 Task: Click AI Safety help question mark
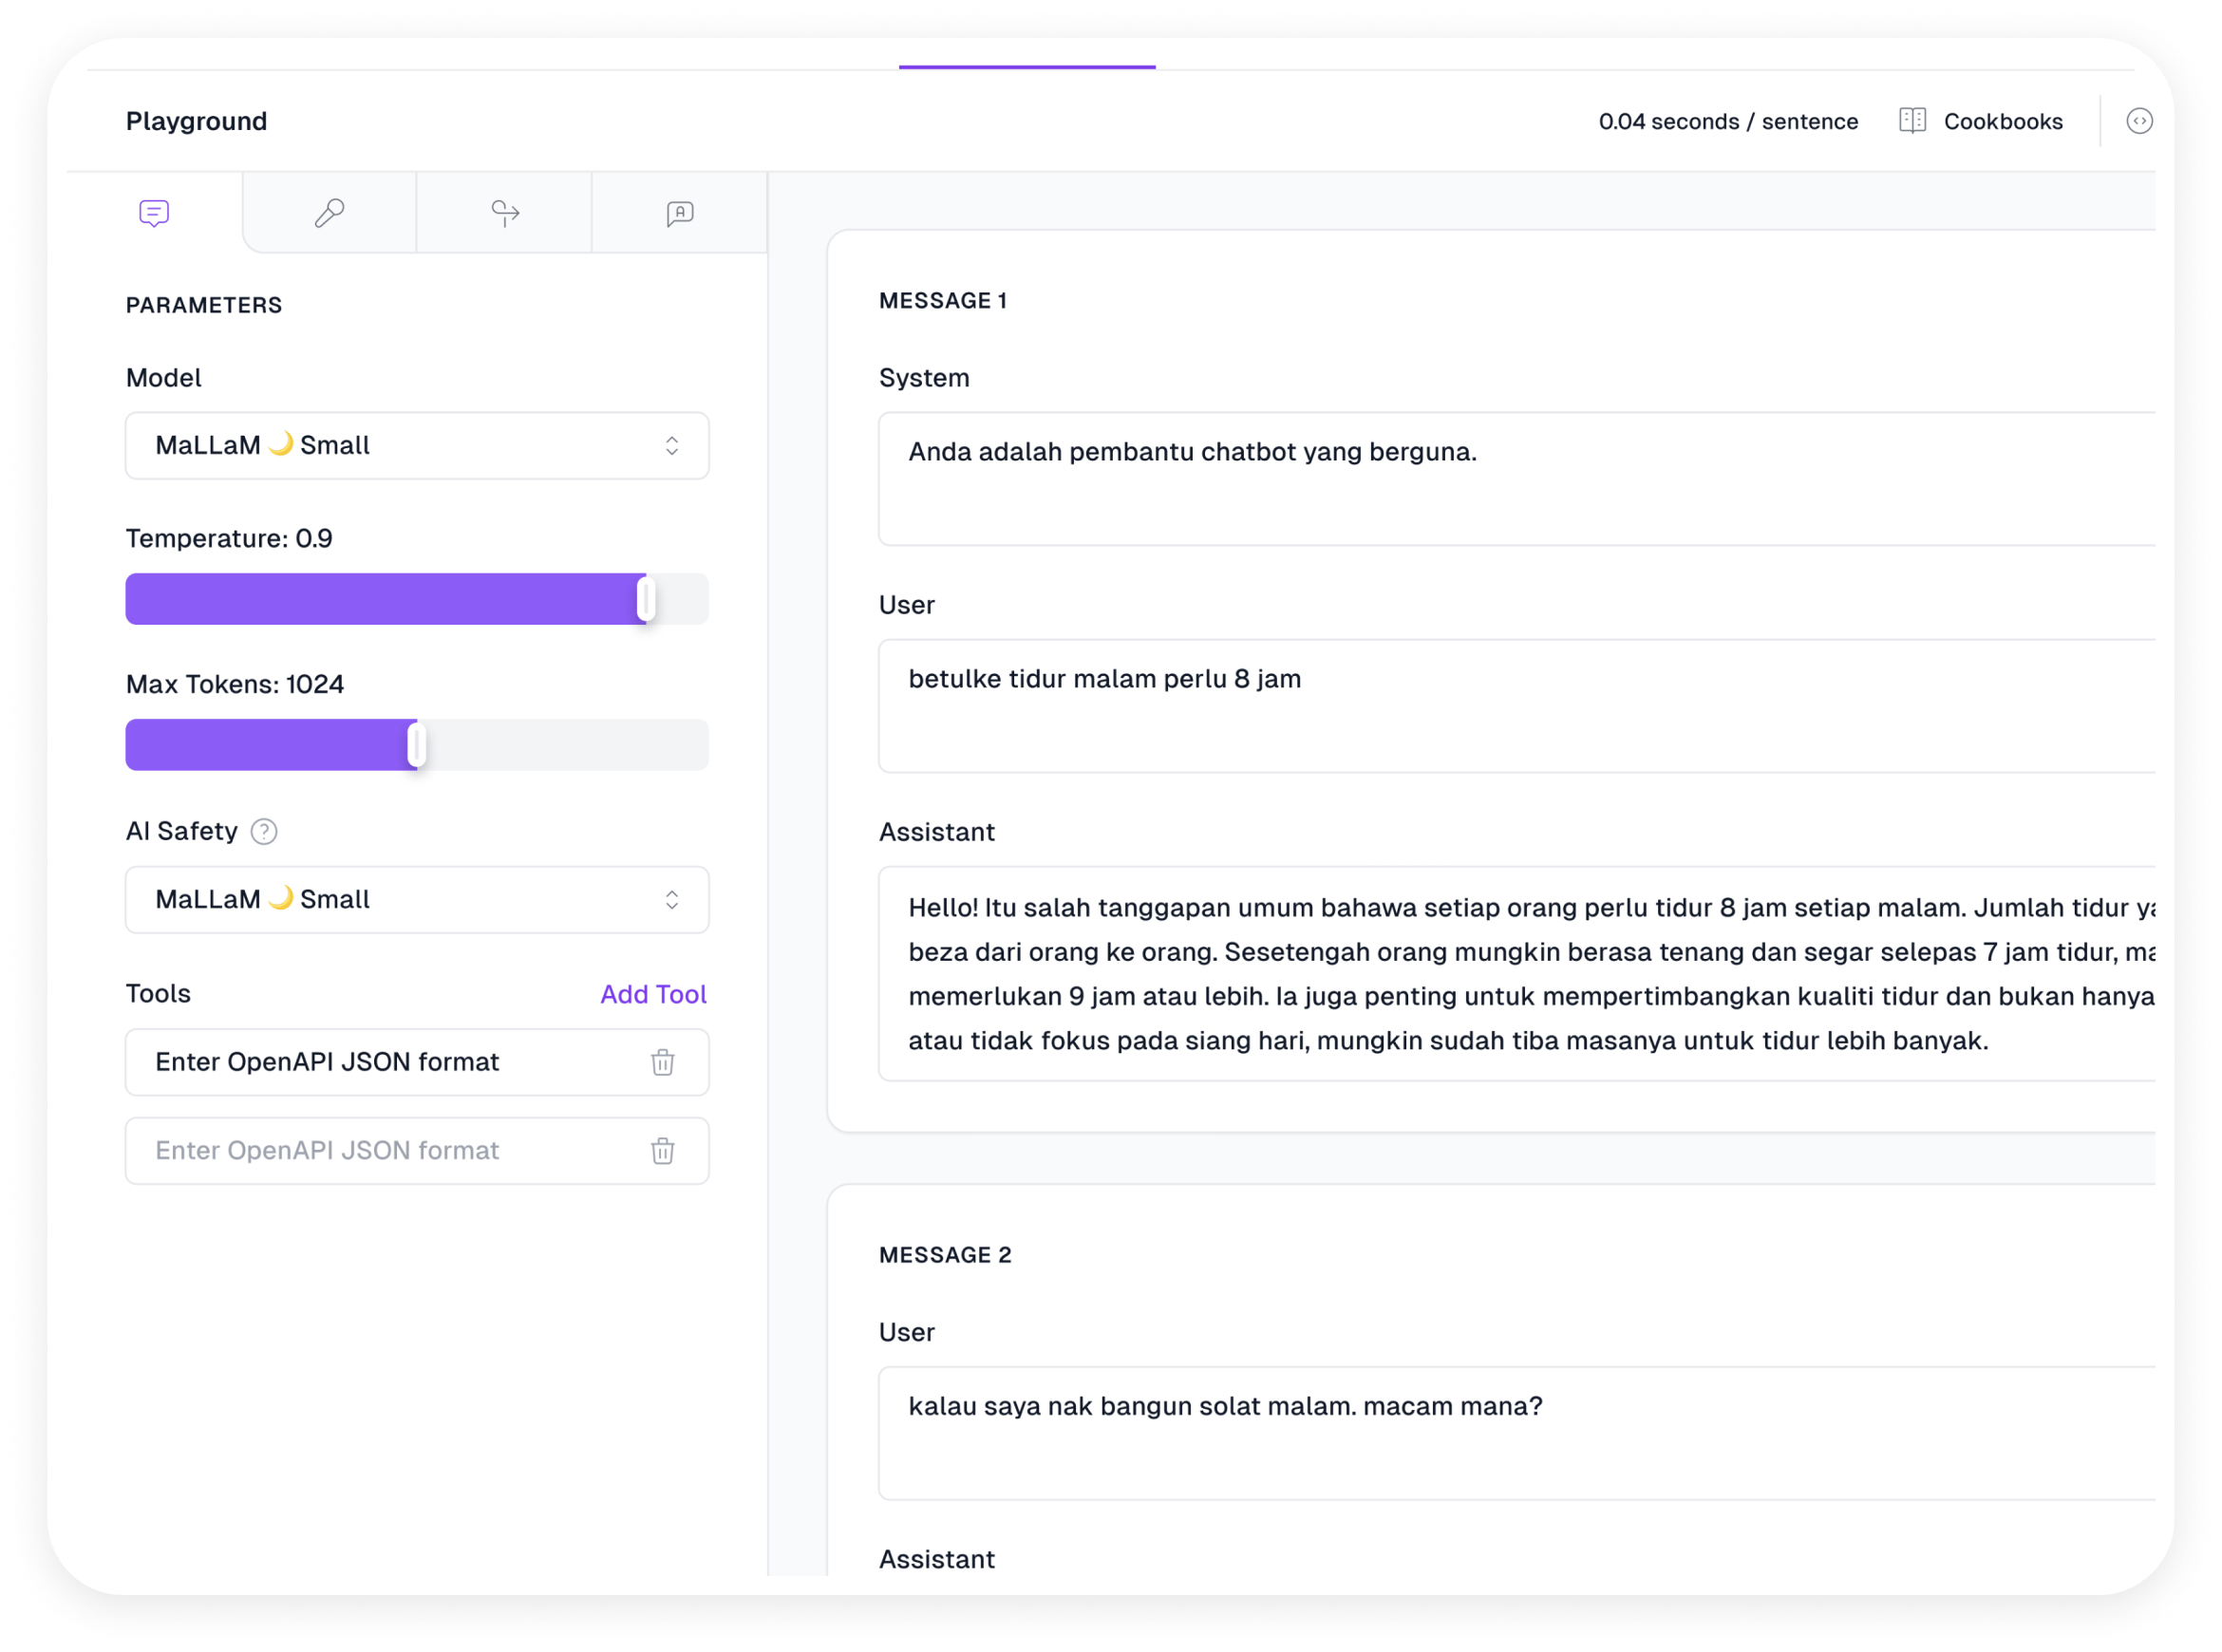coord(264,831)
